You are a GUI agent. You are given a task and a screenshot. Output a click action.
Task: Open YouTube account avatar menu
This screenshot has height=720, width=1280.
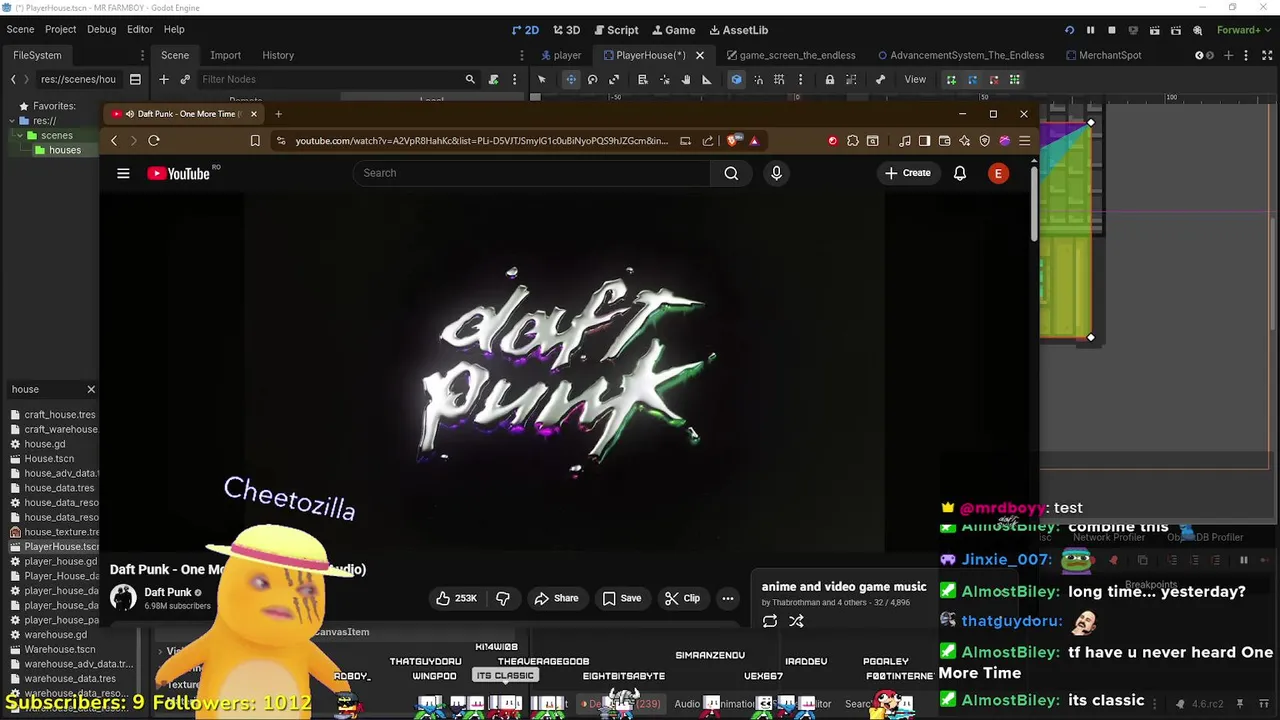pos(998,173)
